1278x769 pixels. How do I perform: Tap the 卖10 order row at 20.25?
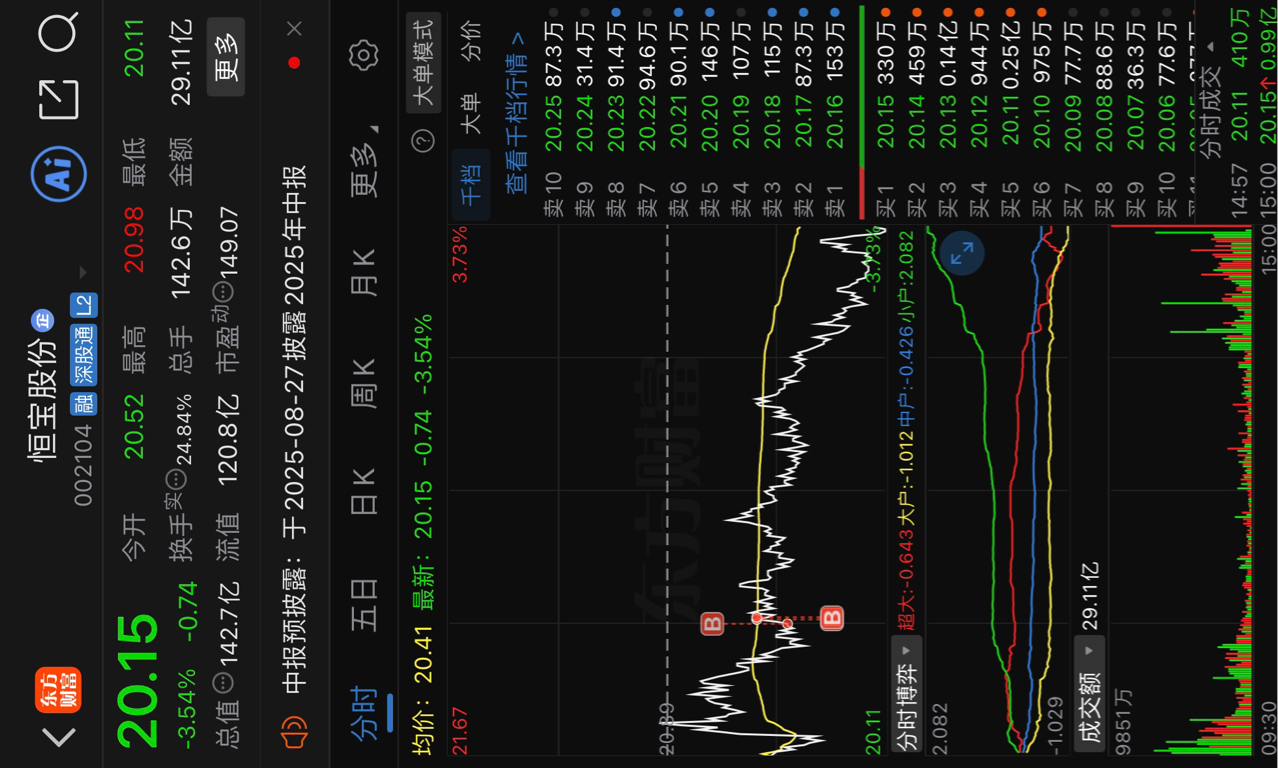point(553,113)
